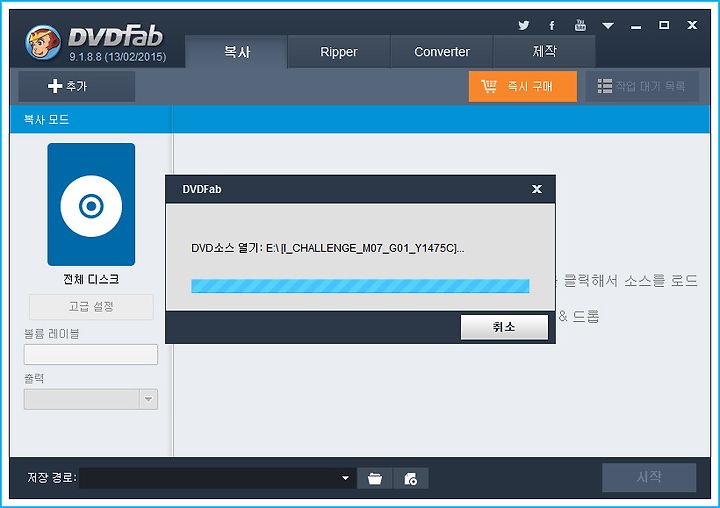Click the version text 9.1.8.8 (13/02/2015)
The width and height of the screenshot is (720, 508).
pos(118,57)
